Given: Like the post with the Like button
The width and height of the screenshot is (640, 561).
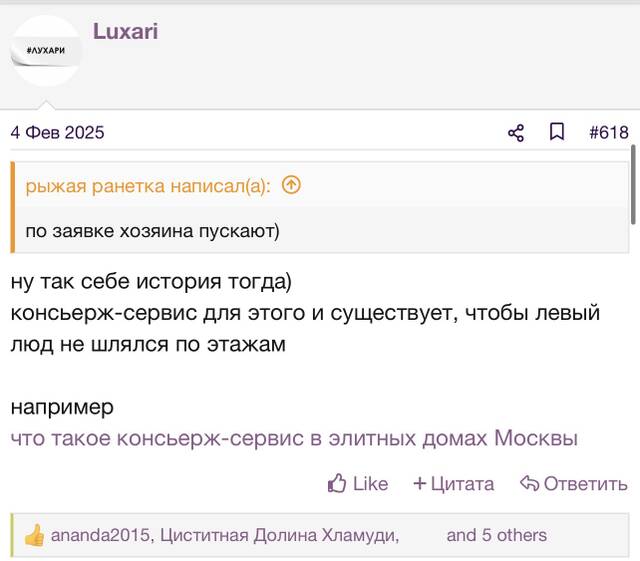Looking at the screenshot, I should click(x=358, y=484).
